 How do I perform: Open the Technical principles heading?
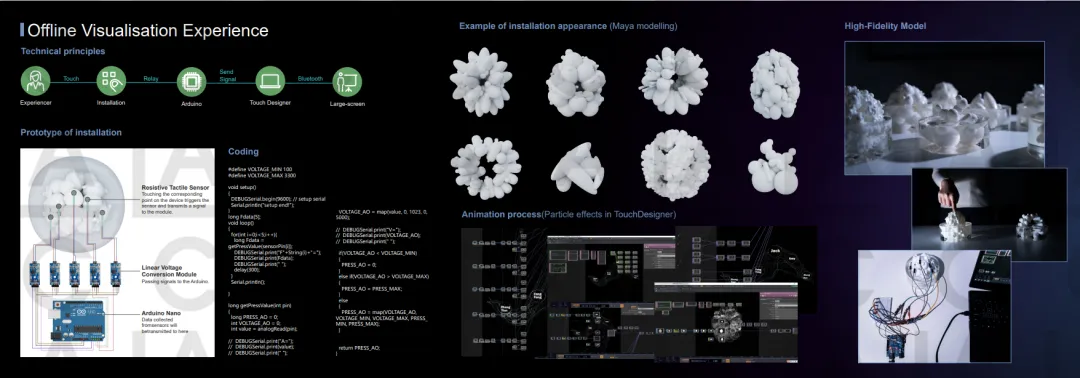coord(63,51)
